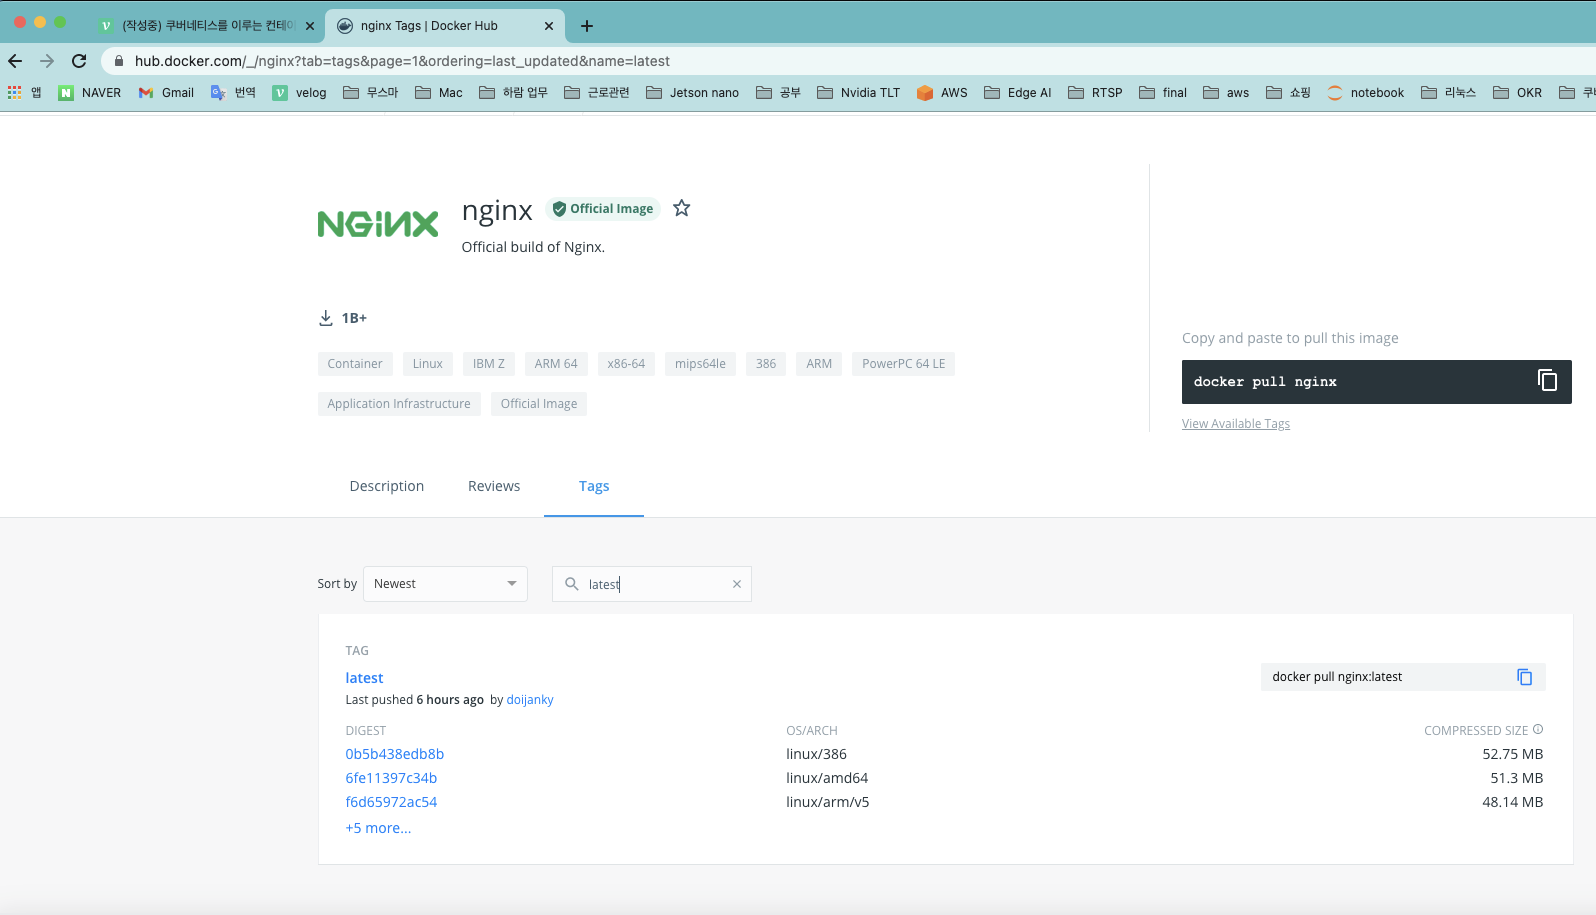Click the nginx logo

(378, 224)
